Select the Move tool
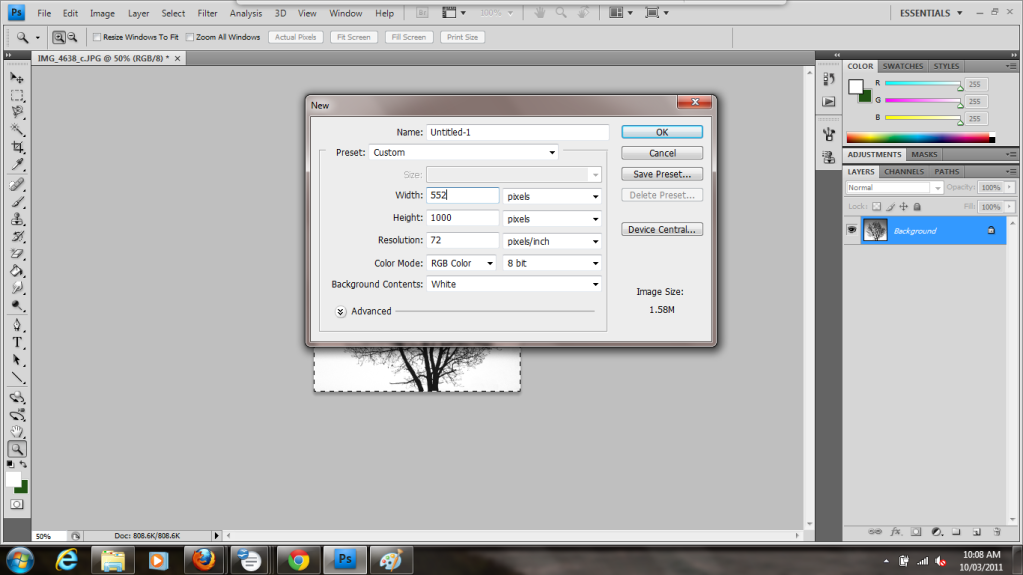1023x575 pixels. click(17, 78)
